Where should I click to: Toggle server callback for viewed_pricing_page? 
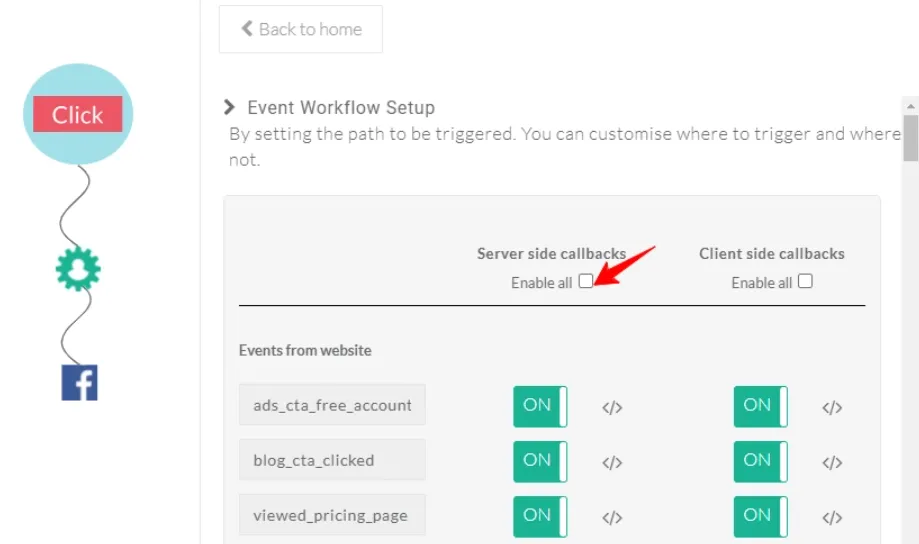click(x=540, y=516)
